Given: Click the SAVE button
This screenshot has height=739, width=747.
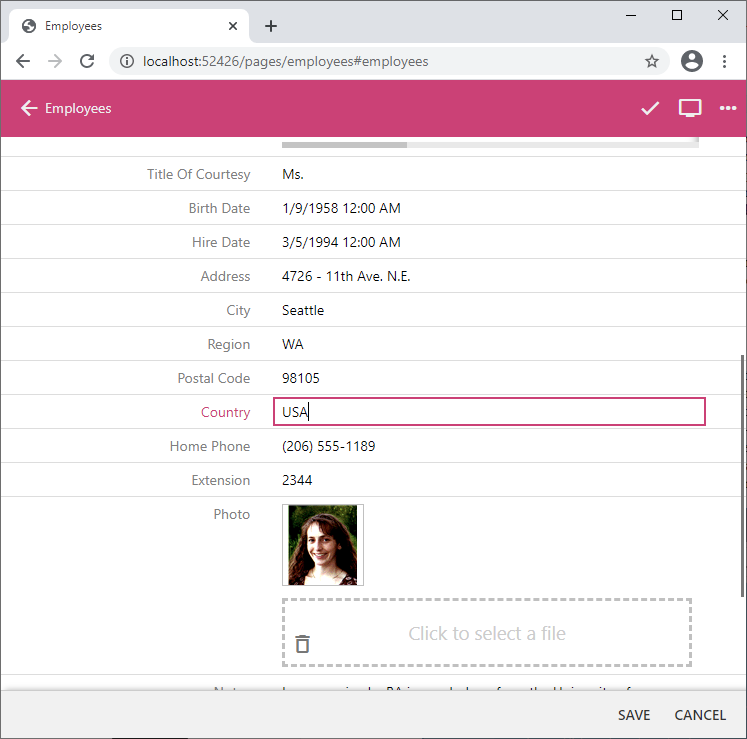Looking at the screenshot, I should (x=634, y=715).
